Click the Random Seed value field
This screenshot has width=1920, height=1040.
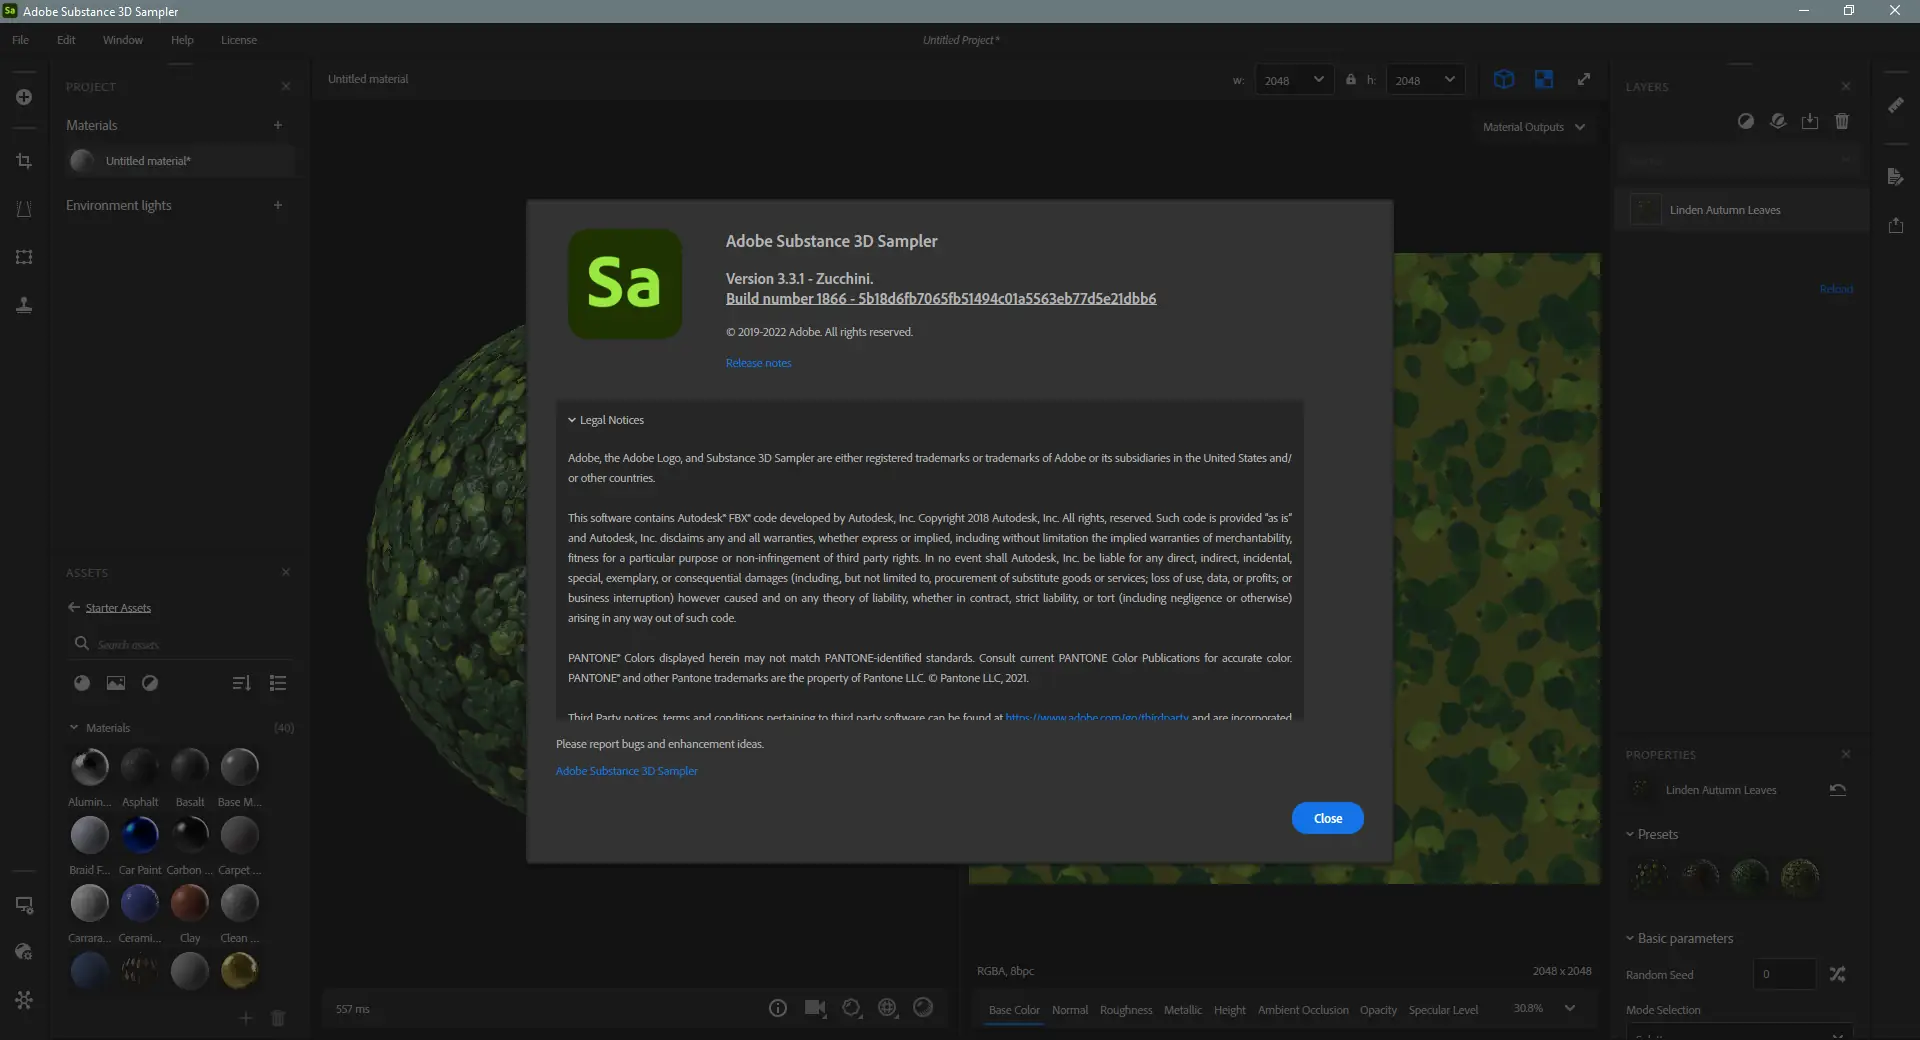[x=1785, y=974]
